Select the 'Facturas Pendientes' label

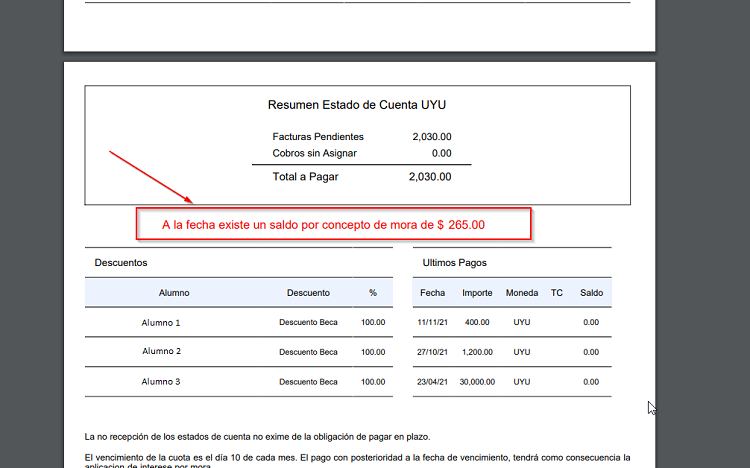click(x=318, y=137)
